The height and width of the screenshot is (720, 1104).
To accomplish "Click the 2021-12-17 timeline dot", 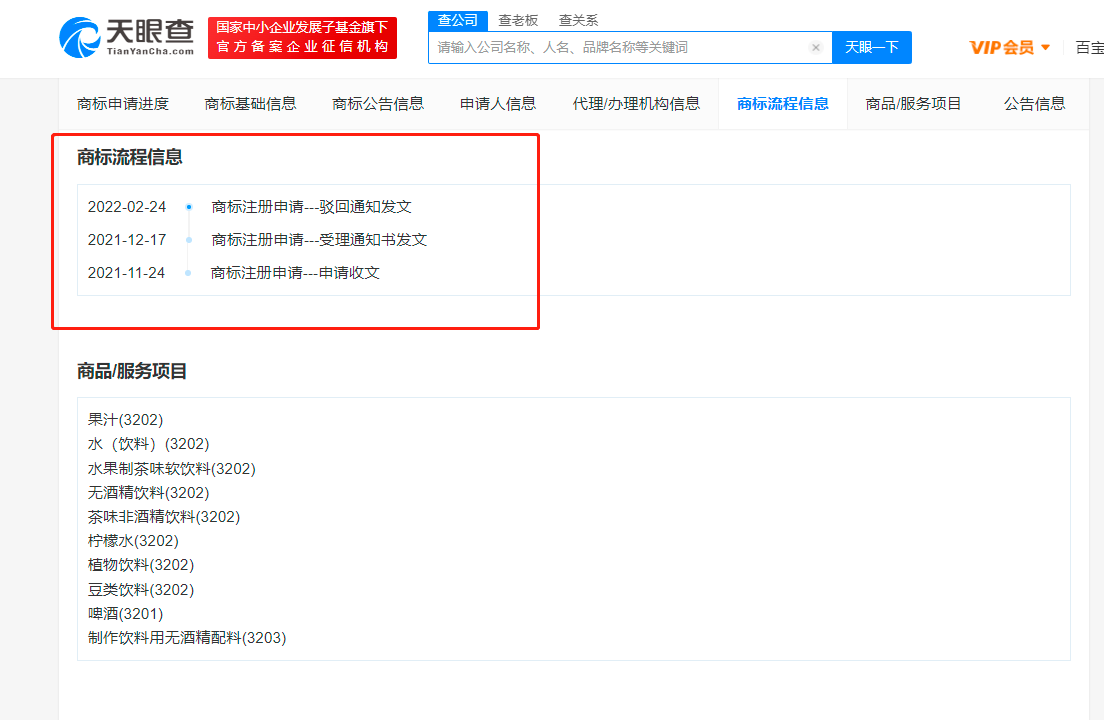I will coord(189,240).
